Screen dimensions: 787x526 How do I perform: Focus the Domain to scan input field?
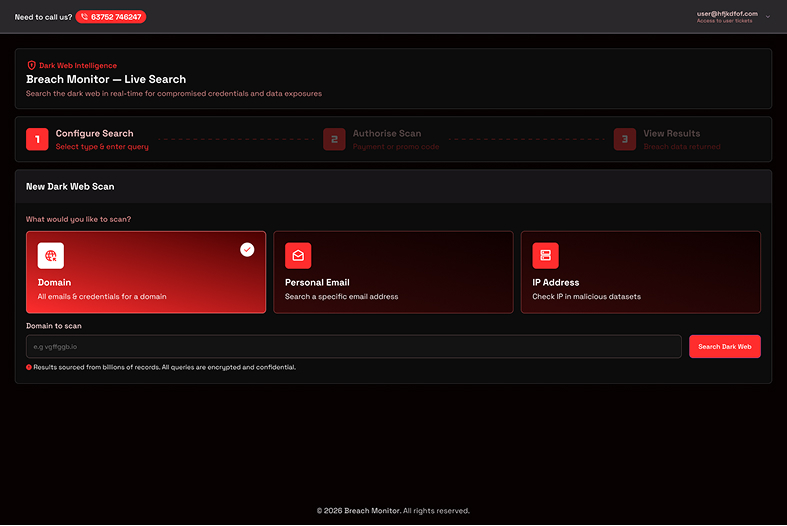354,346
